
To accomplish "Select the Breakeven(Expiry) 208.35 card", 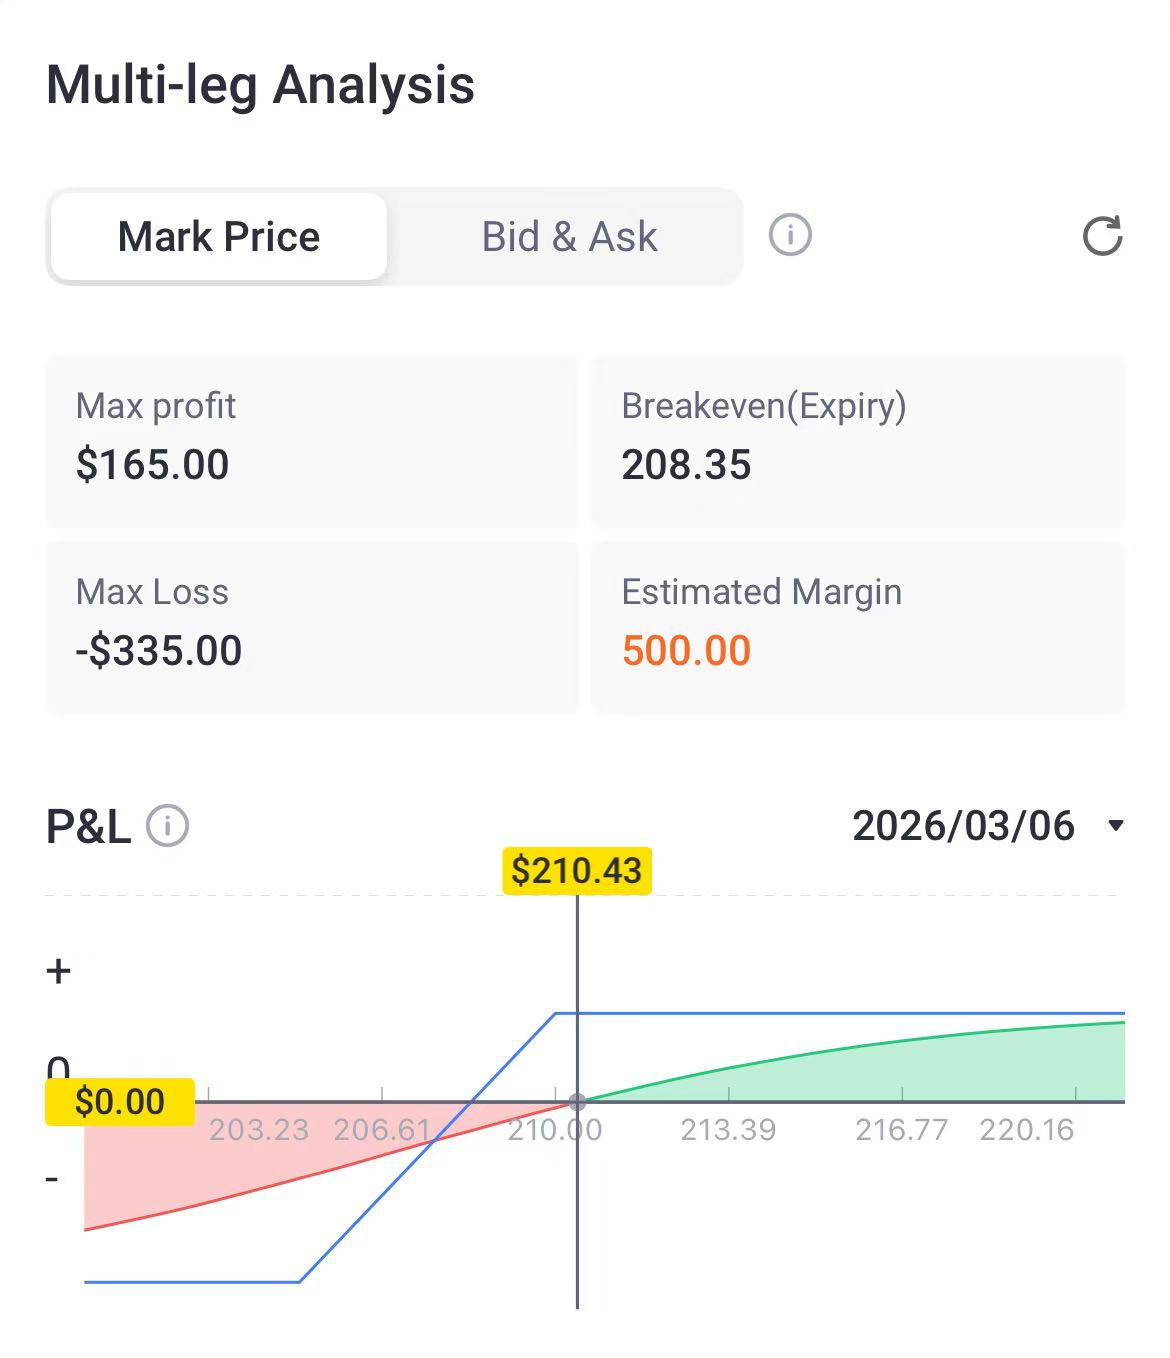I will pos(858,440).
